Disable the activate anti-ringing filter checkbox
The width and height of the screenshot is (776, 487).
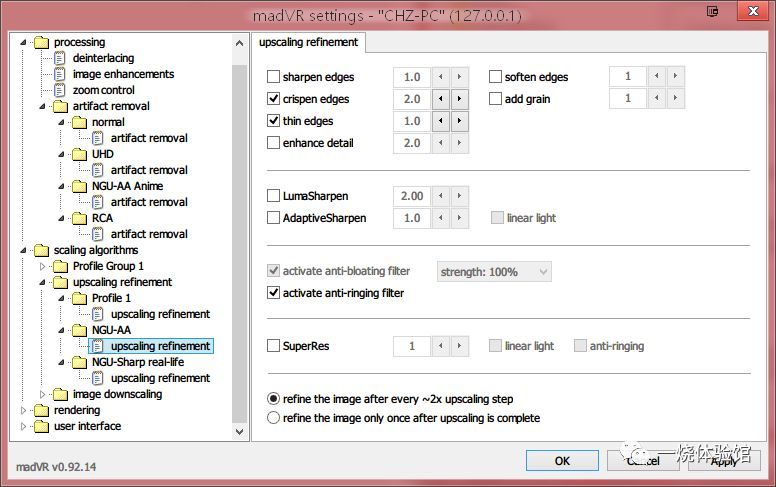coord(273,292)
